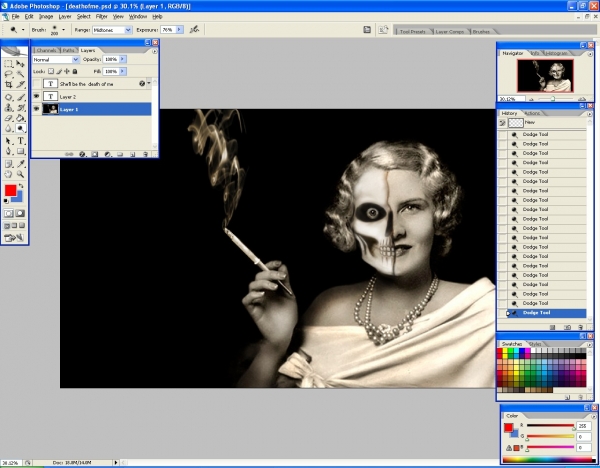This screenshot has height=468, width=600.
Task: Select the Paint Bucket tool
Action: pyautogui.click(x=20, y=118)
